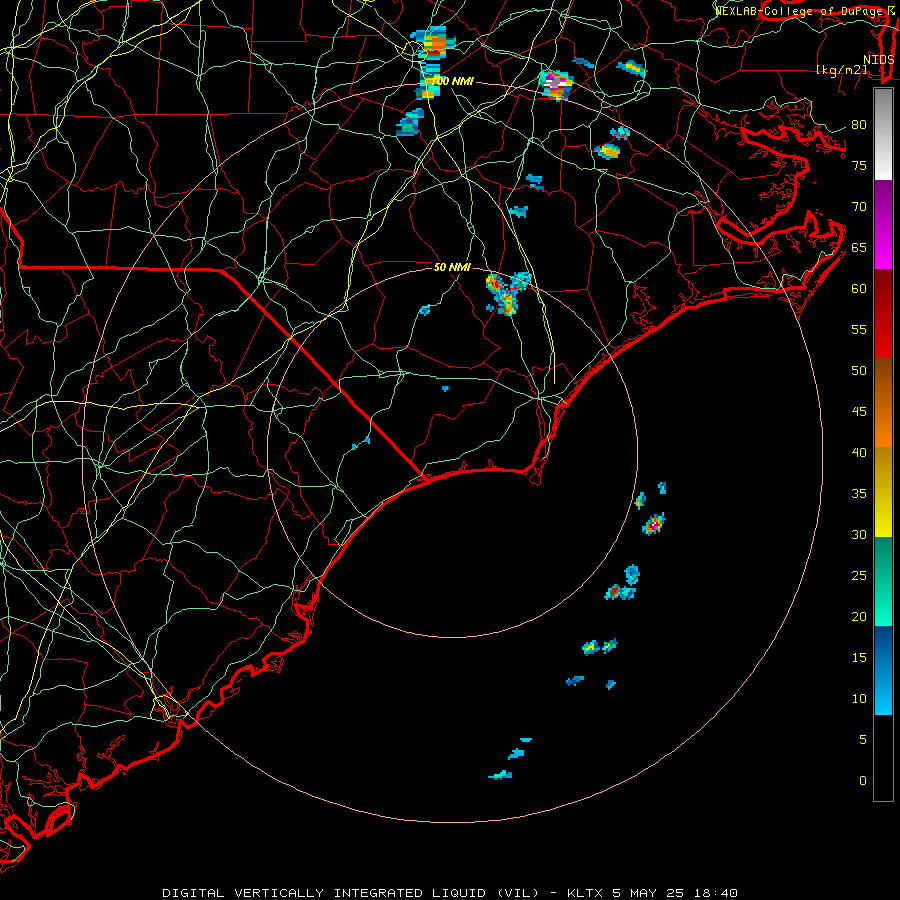Click the blue band of the VIL legend
Screen dimensions: 900x900
pyautogui.click(x=883, y=670)
